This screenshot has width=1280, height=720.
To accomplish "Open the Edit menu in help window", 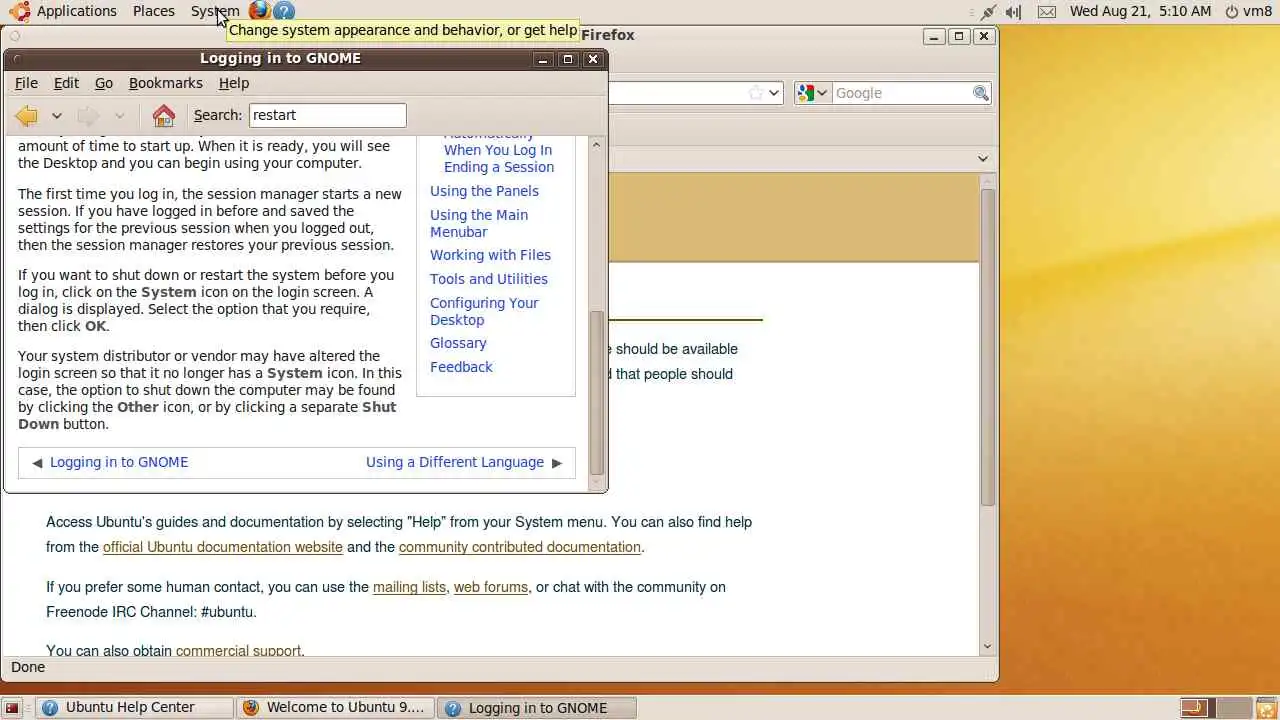I will click(x=66, y=83).
